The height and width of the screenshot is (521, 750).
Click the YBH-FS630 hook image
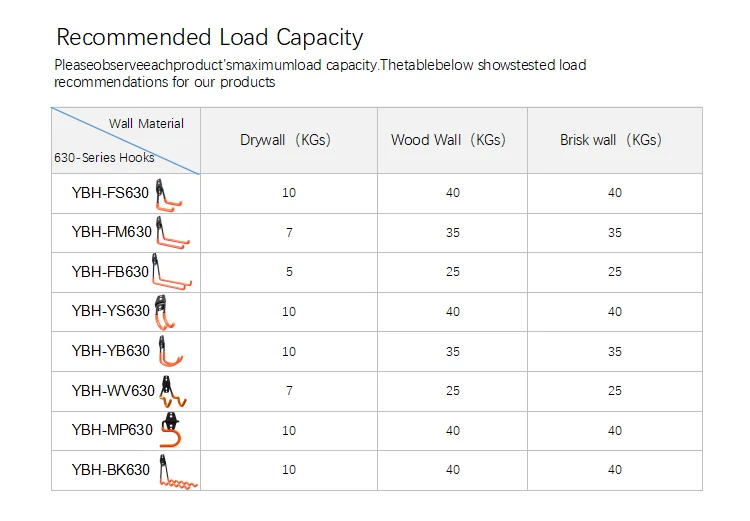[170, 194]
